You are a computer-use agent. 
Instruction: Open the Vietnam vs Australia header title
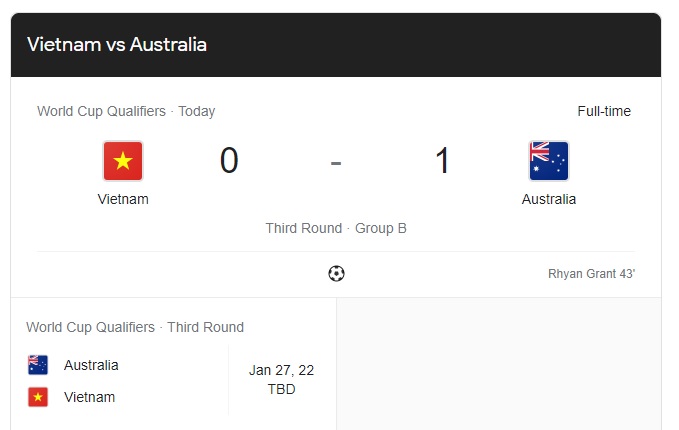[x=117, y=44]
